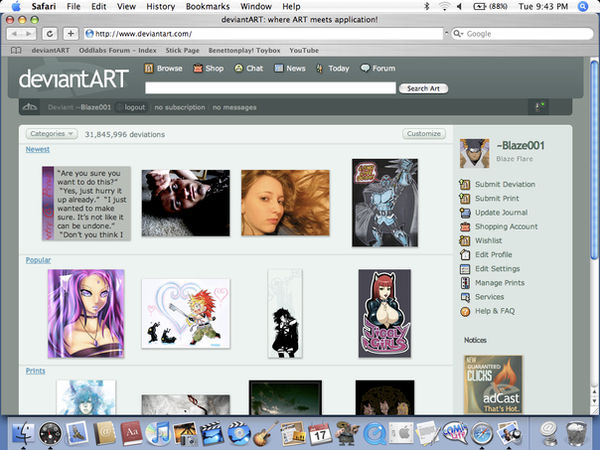
Task: Open the purple-haired girl popular thumbnail
Action: [x=86, y=313]
